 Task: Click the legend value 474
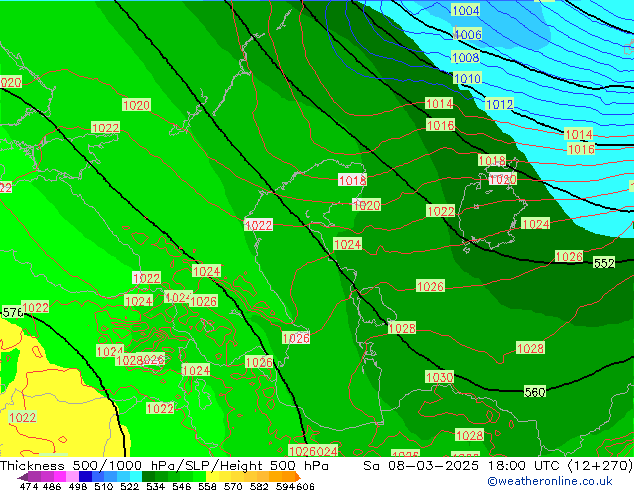[29, 486]
